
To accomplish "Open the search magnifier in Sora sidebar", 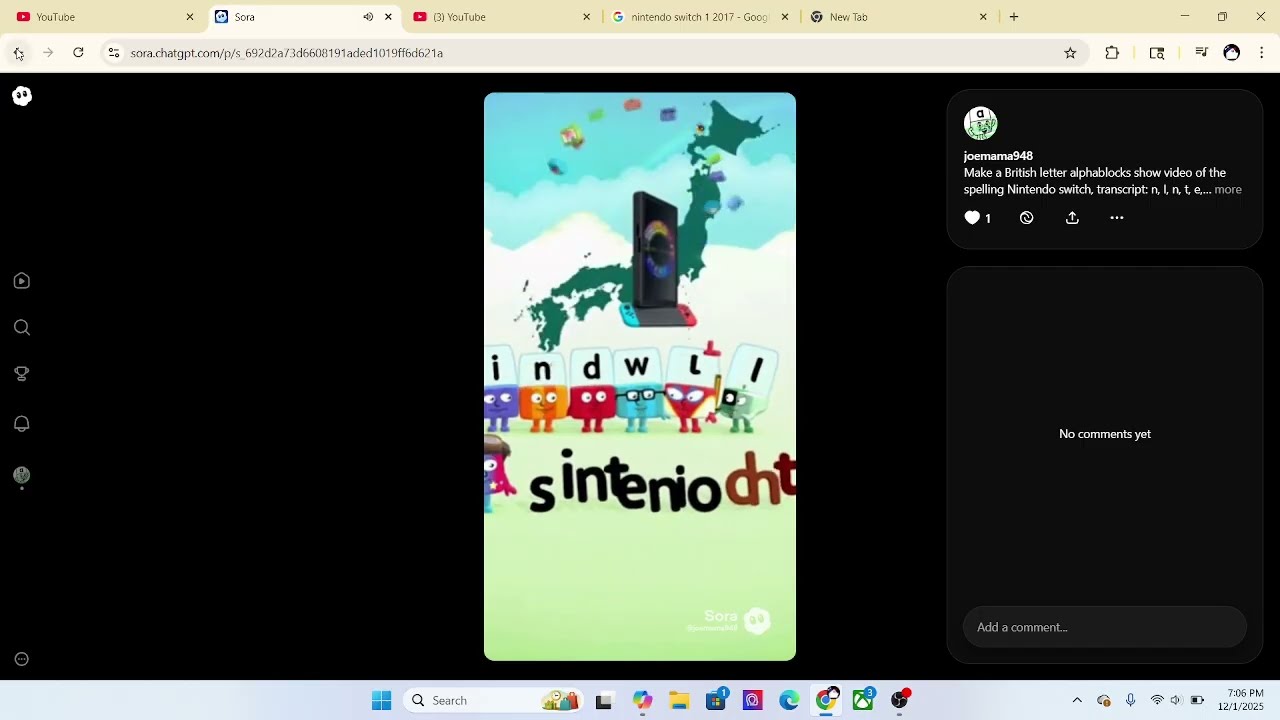I will click(x=22, y=328).
